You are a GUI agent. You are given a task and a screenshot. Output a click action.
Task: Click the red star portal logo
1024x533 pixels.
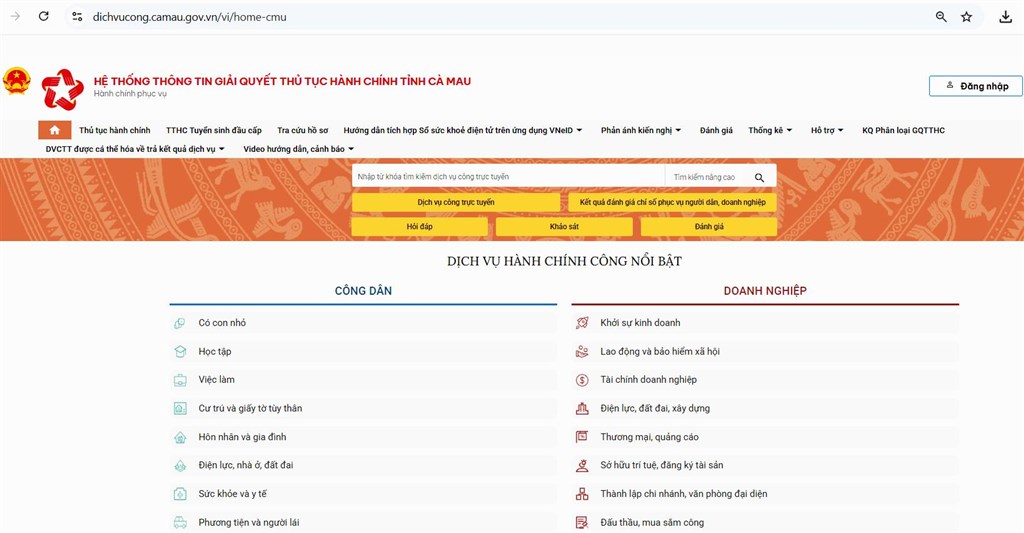click(x=62, y=88)
